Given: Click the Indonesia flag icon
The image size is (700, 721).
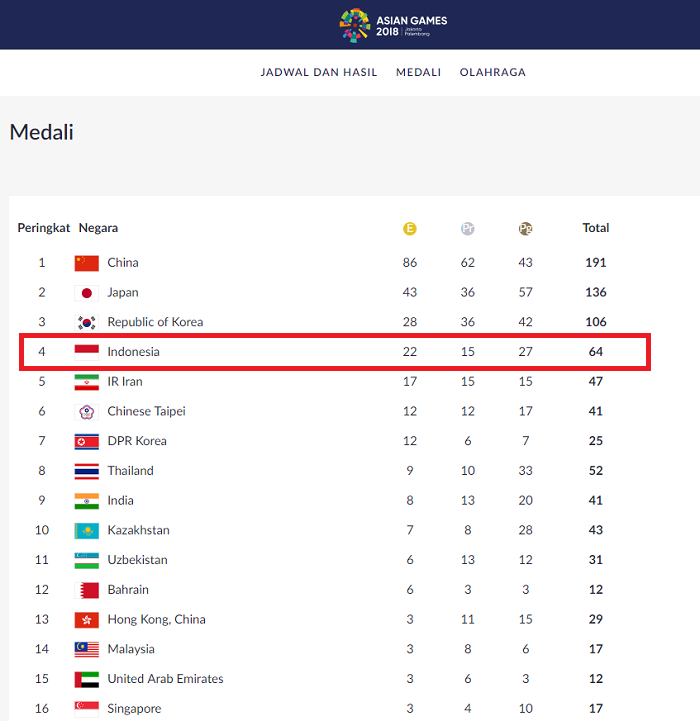Looking at the screenshot, I should 86,352.
